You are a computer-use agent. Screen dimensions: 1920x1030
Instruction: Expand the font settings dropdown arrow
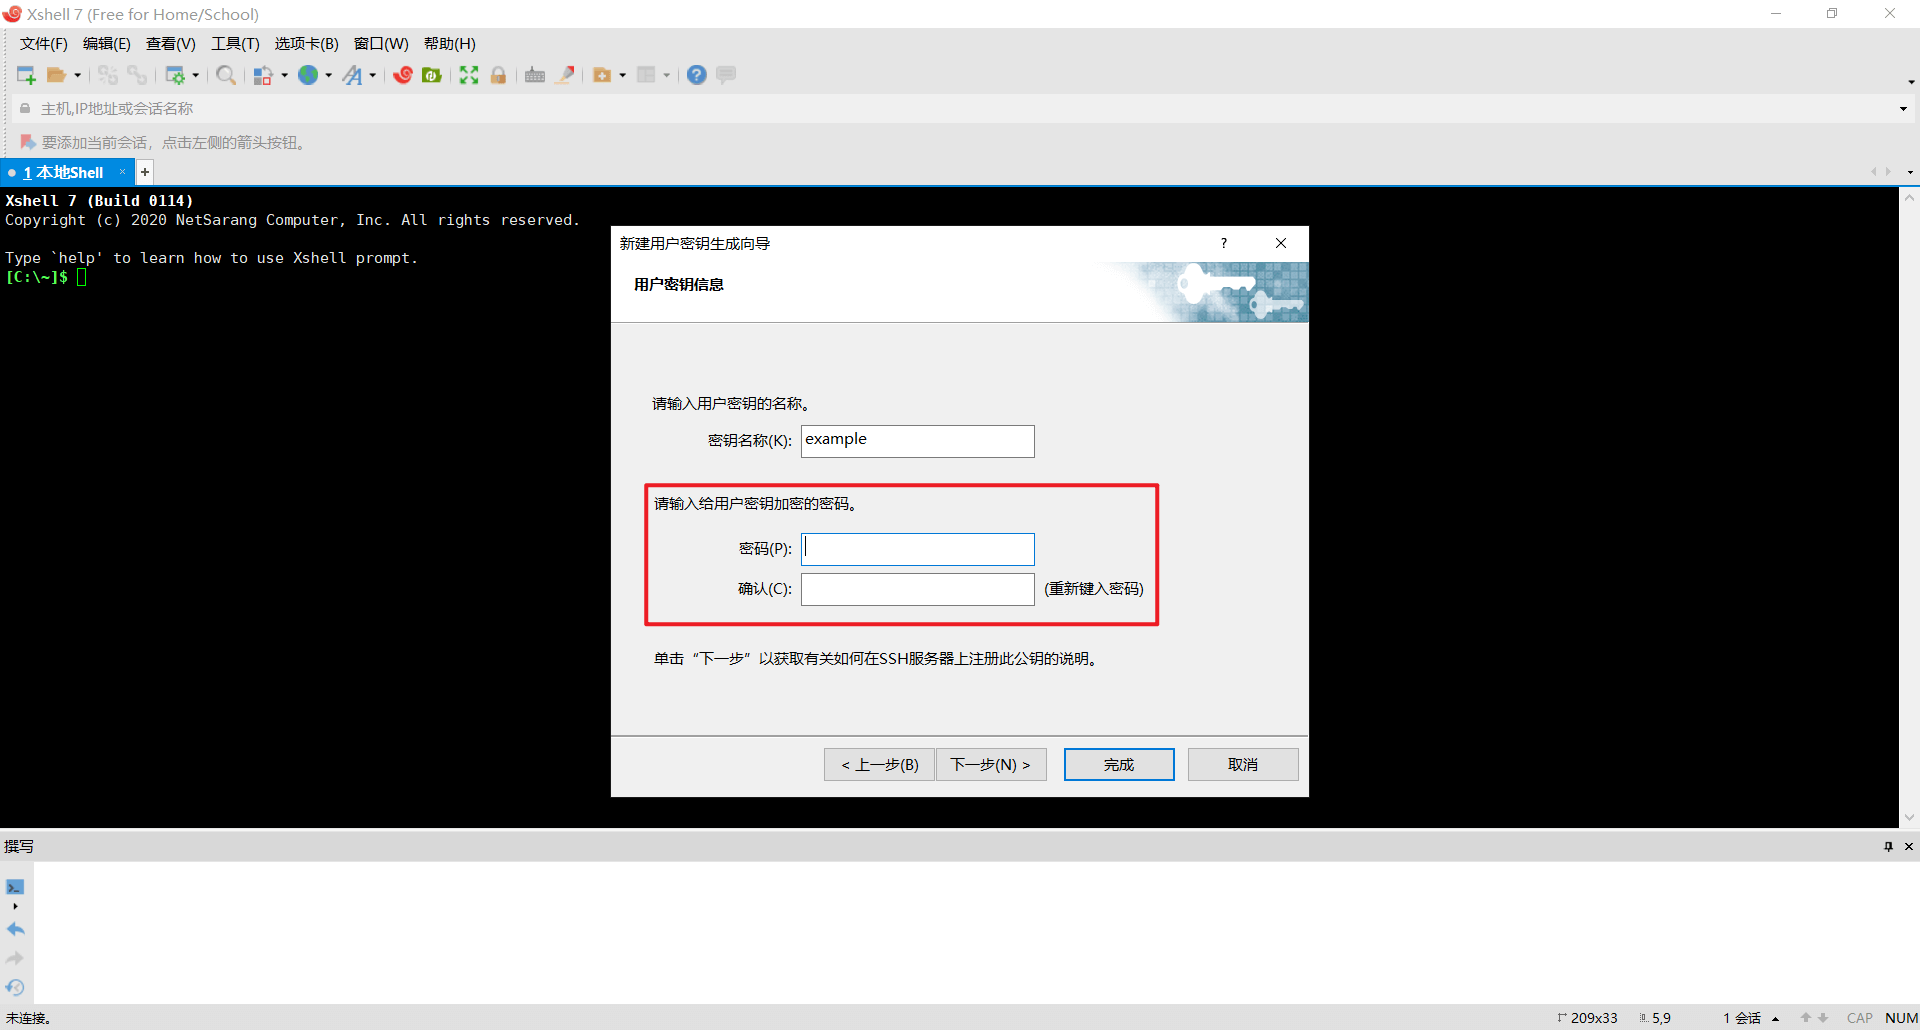373,75
